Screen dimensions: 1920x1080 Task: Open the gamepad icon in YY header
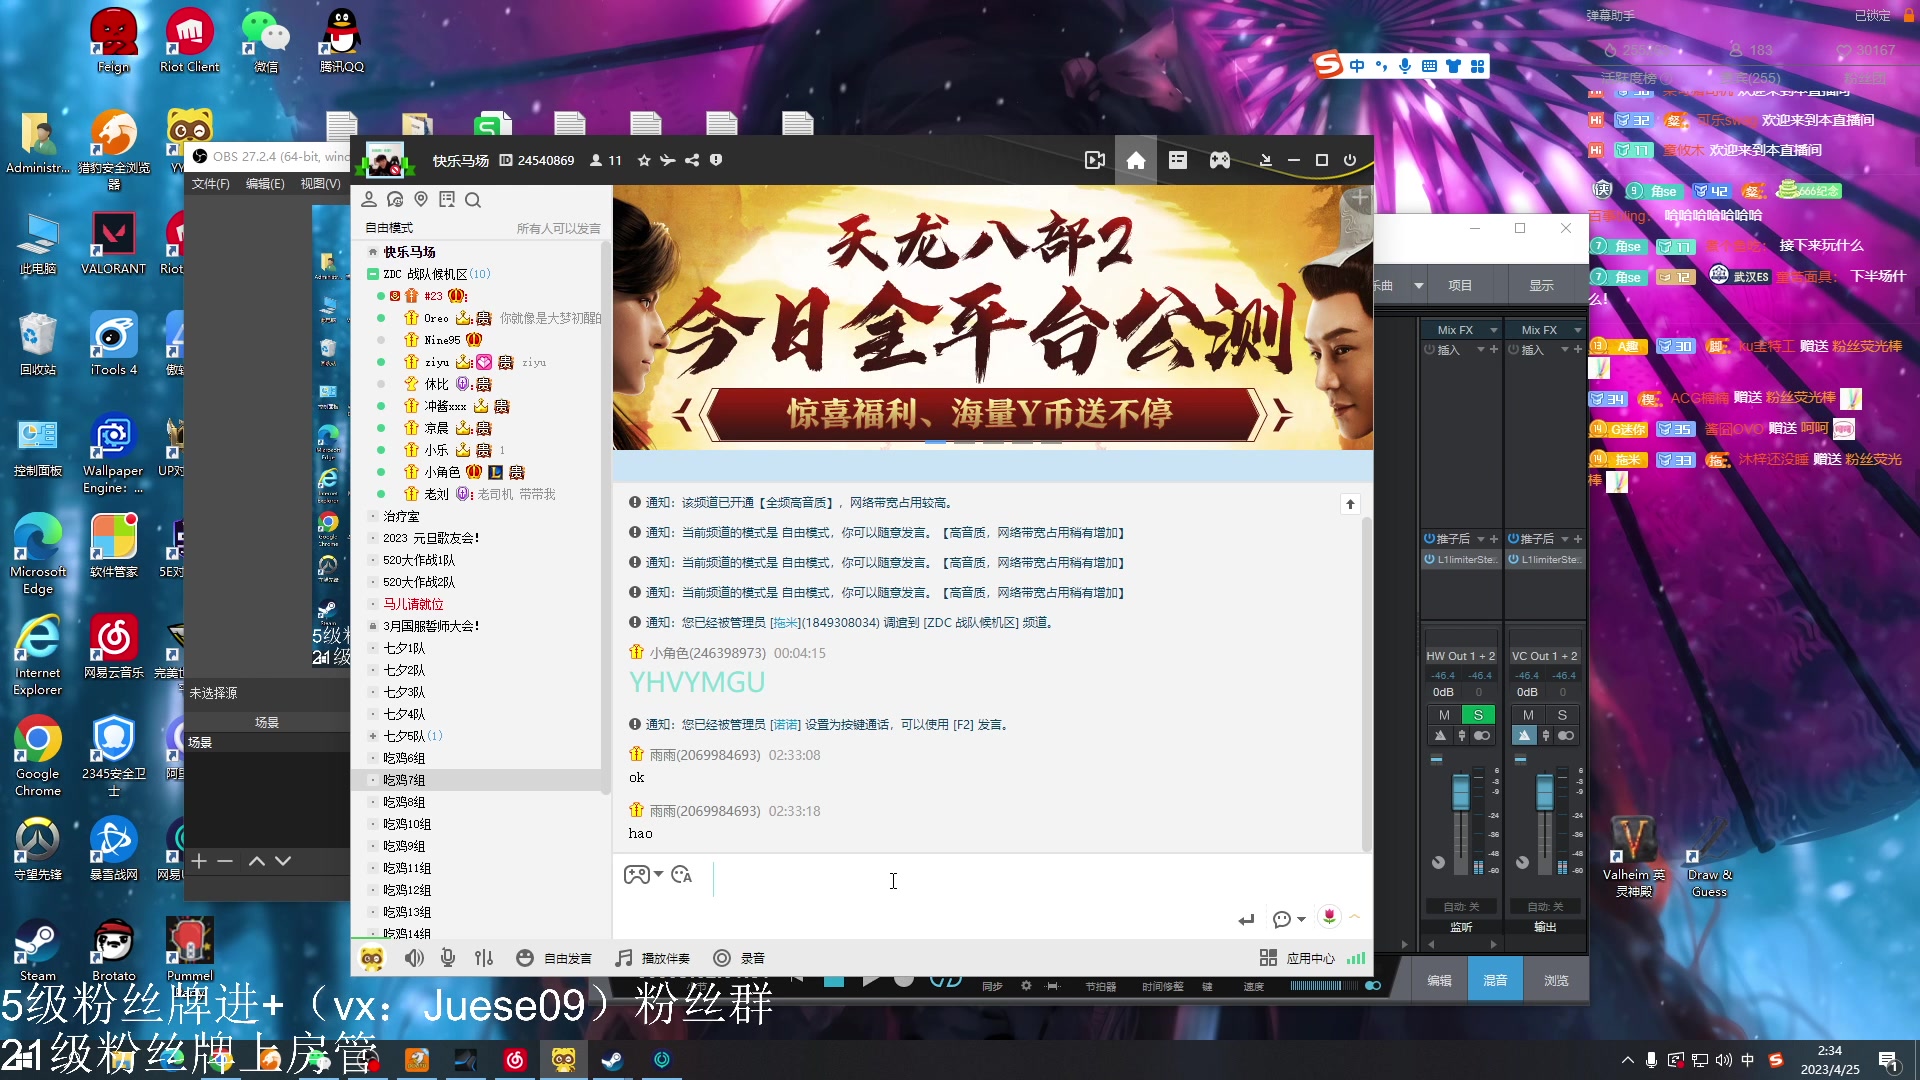point(1220,160)
